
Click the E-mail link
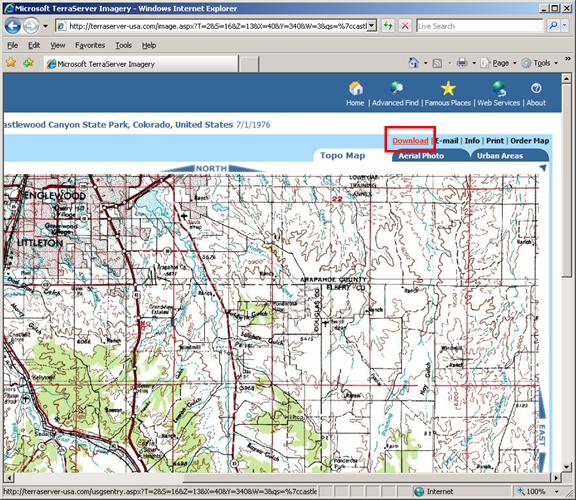447,141
